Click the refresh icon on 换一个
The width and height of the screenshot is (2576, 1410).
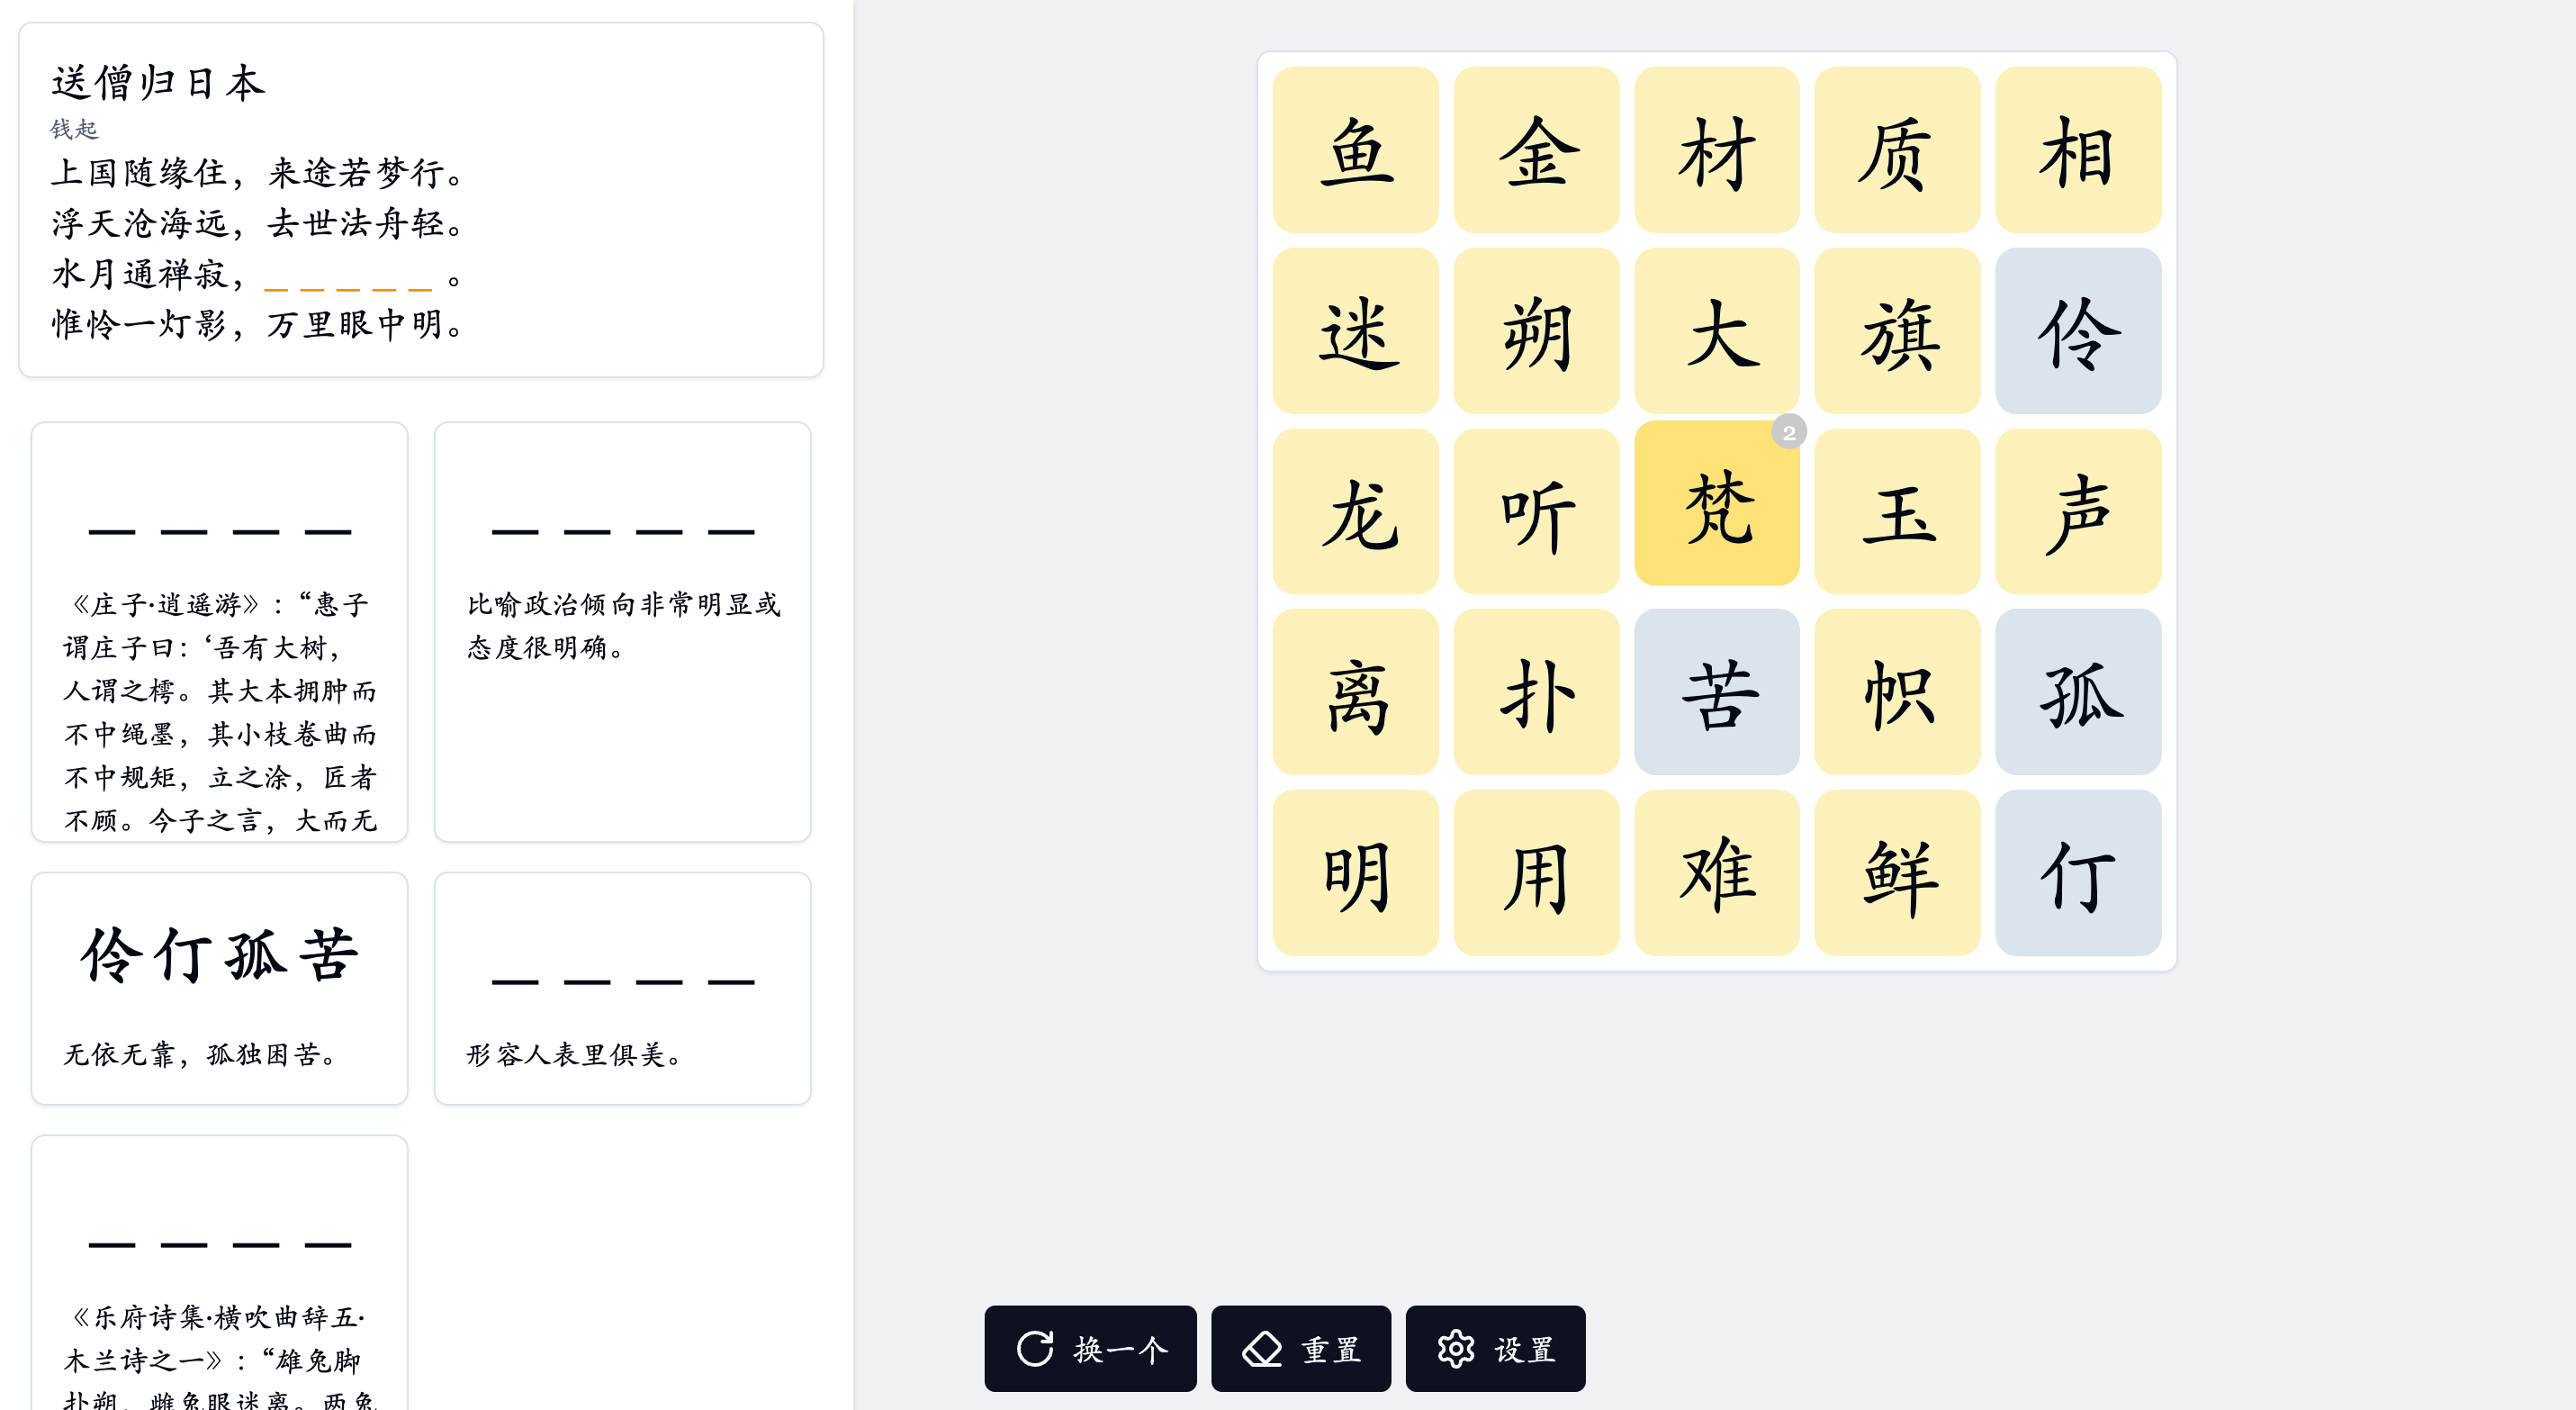tap(1034, 1348)
